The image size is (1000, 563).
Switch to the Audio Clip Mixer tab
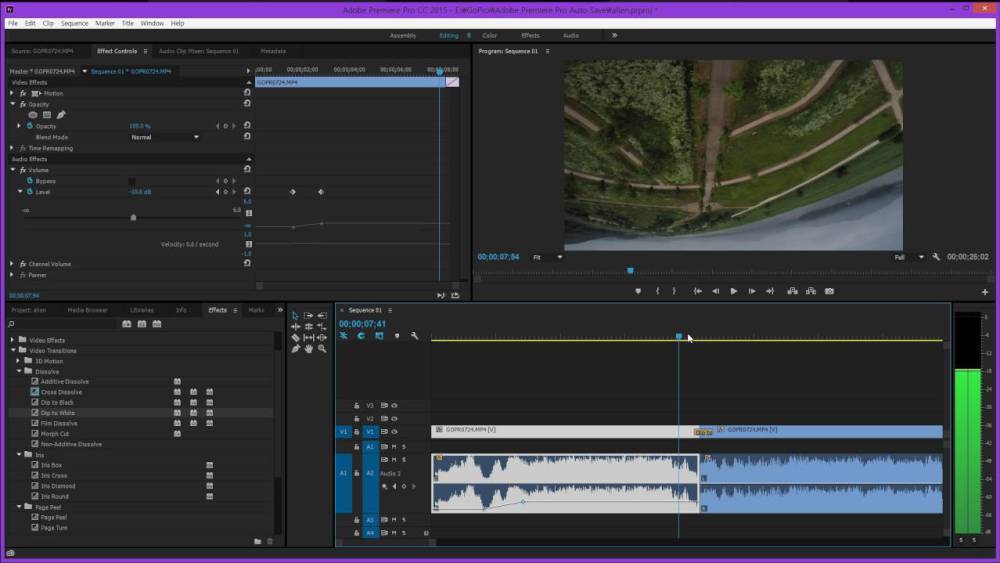point(198,51)
